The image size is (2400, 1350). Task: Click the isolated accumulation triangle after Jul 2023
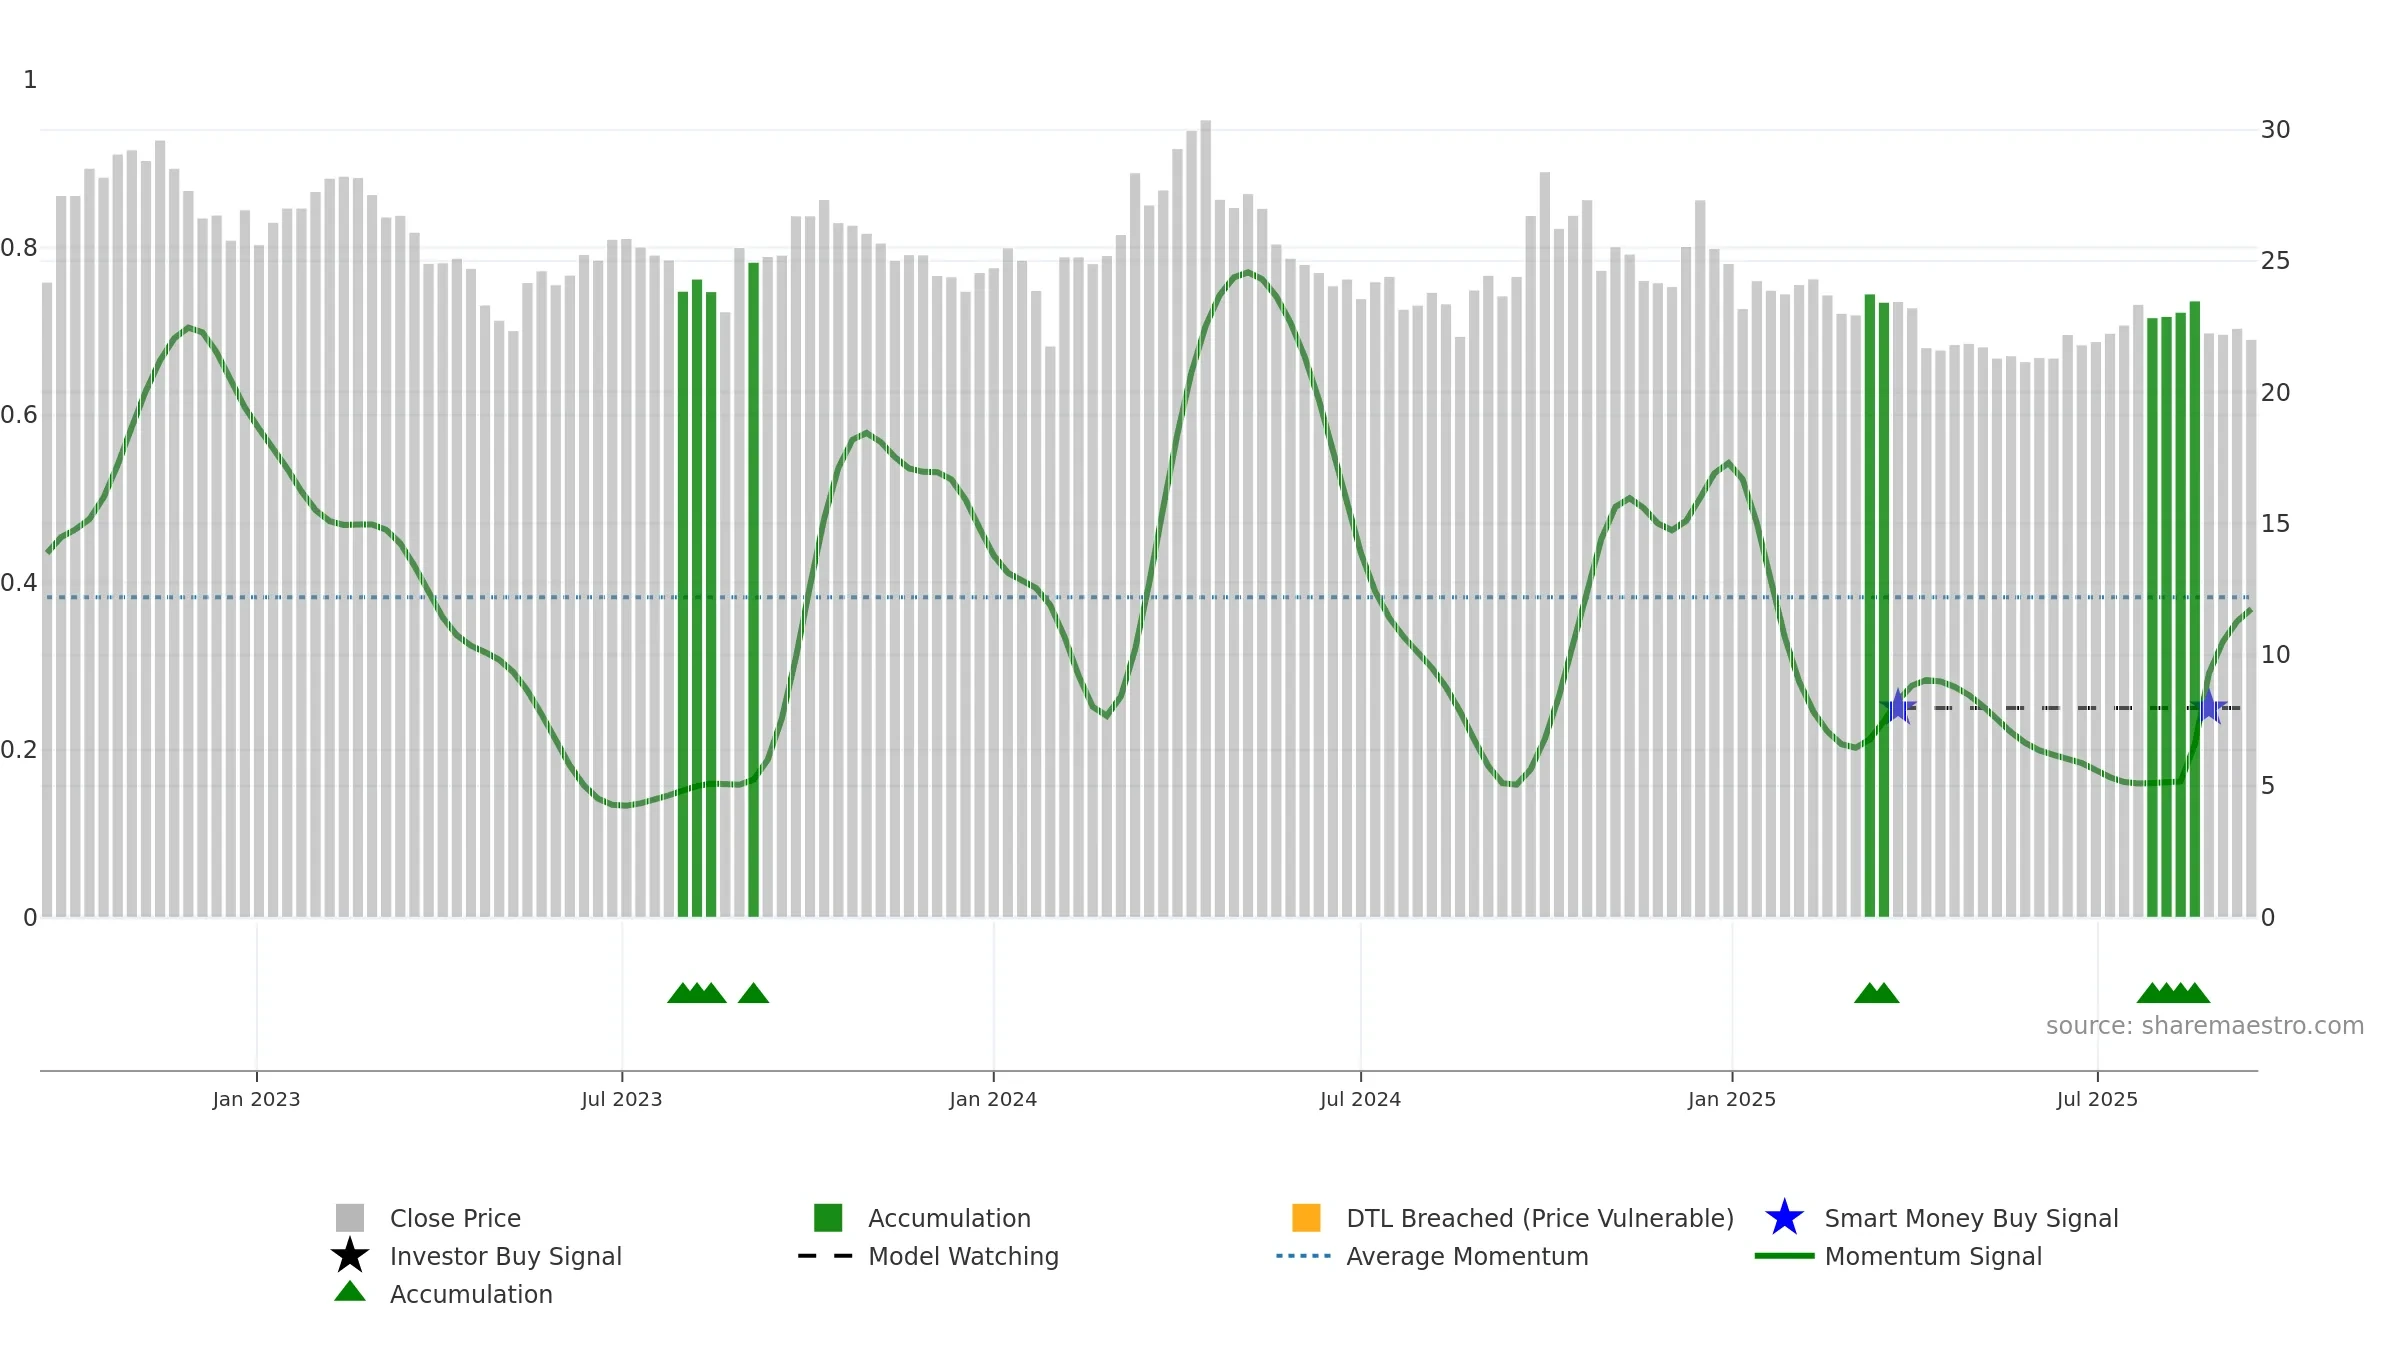click(753, 993)
